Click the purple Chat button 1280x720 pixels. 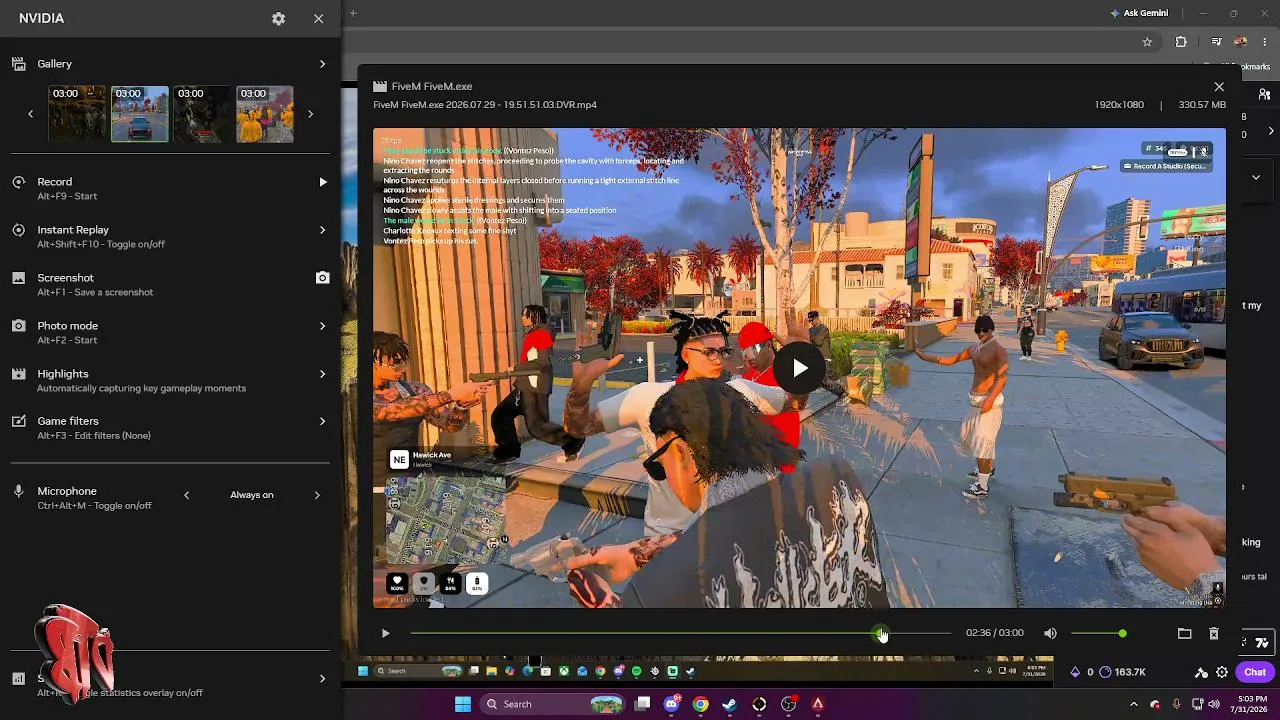tap(1255, 672)
